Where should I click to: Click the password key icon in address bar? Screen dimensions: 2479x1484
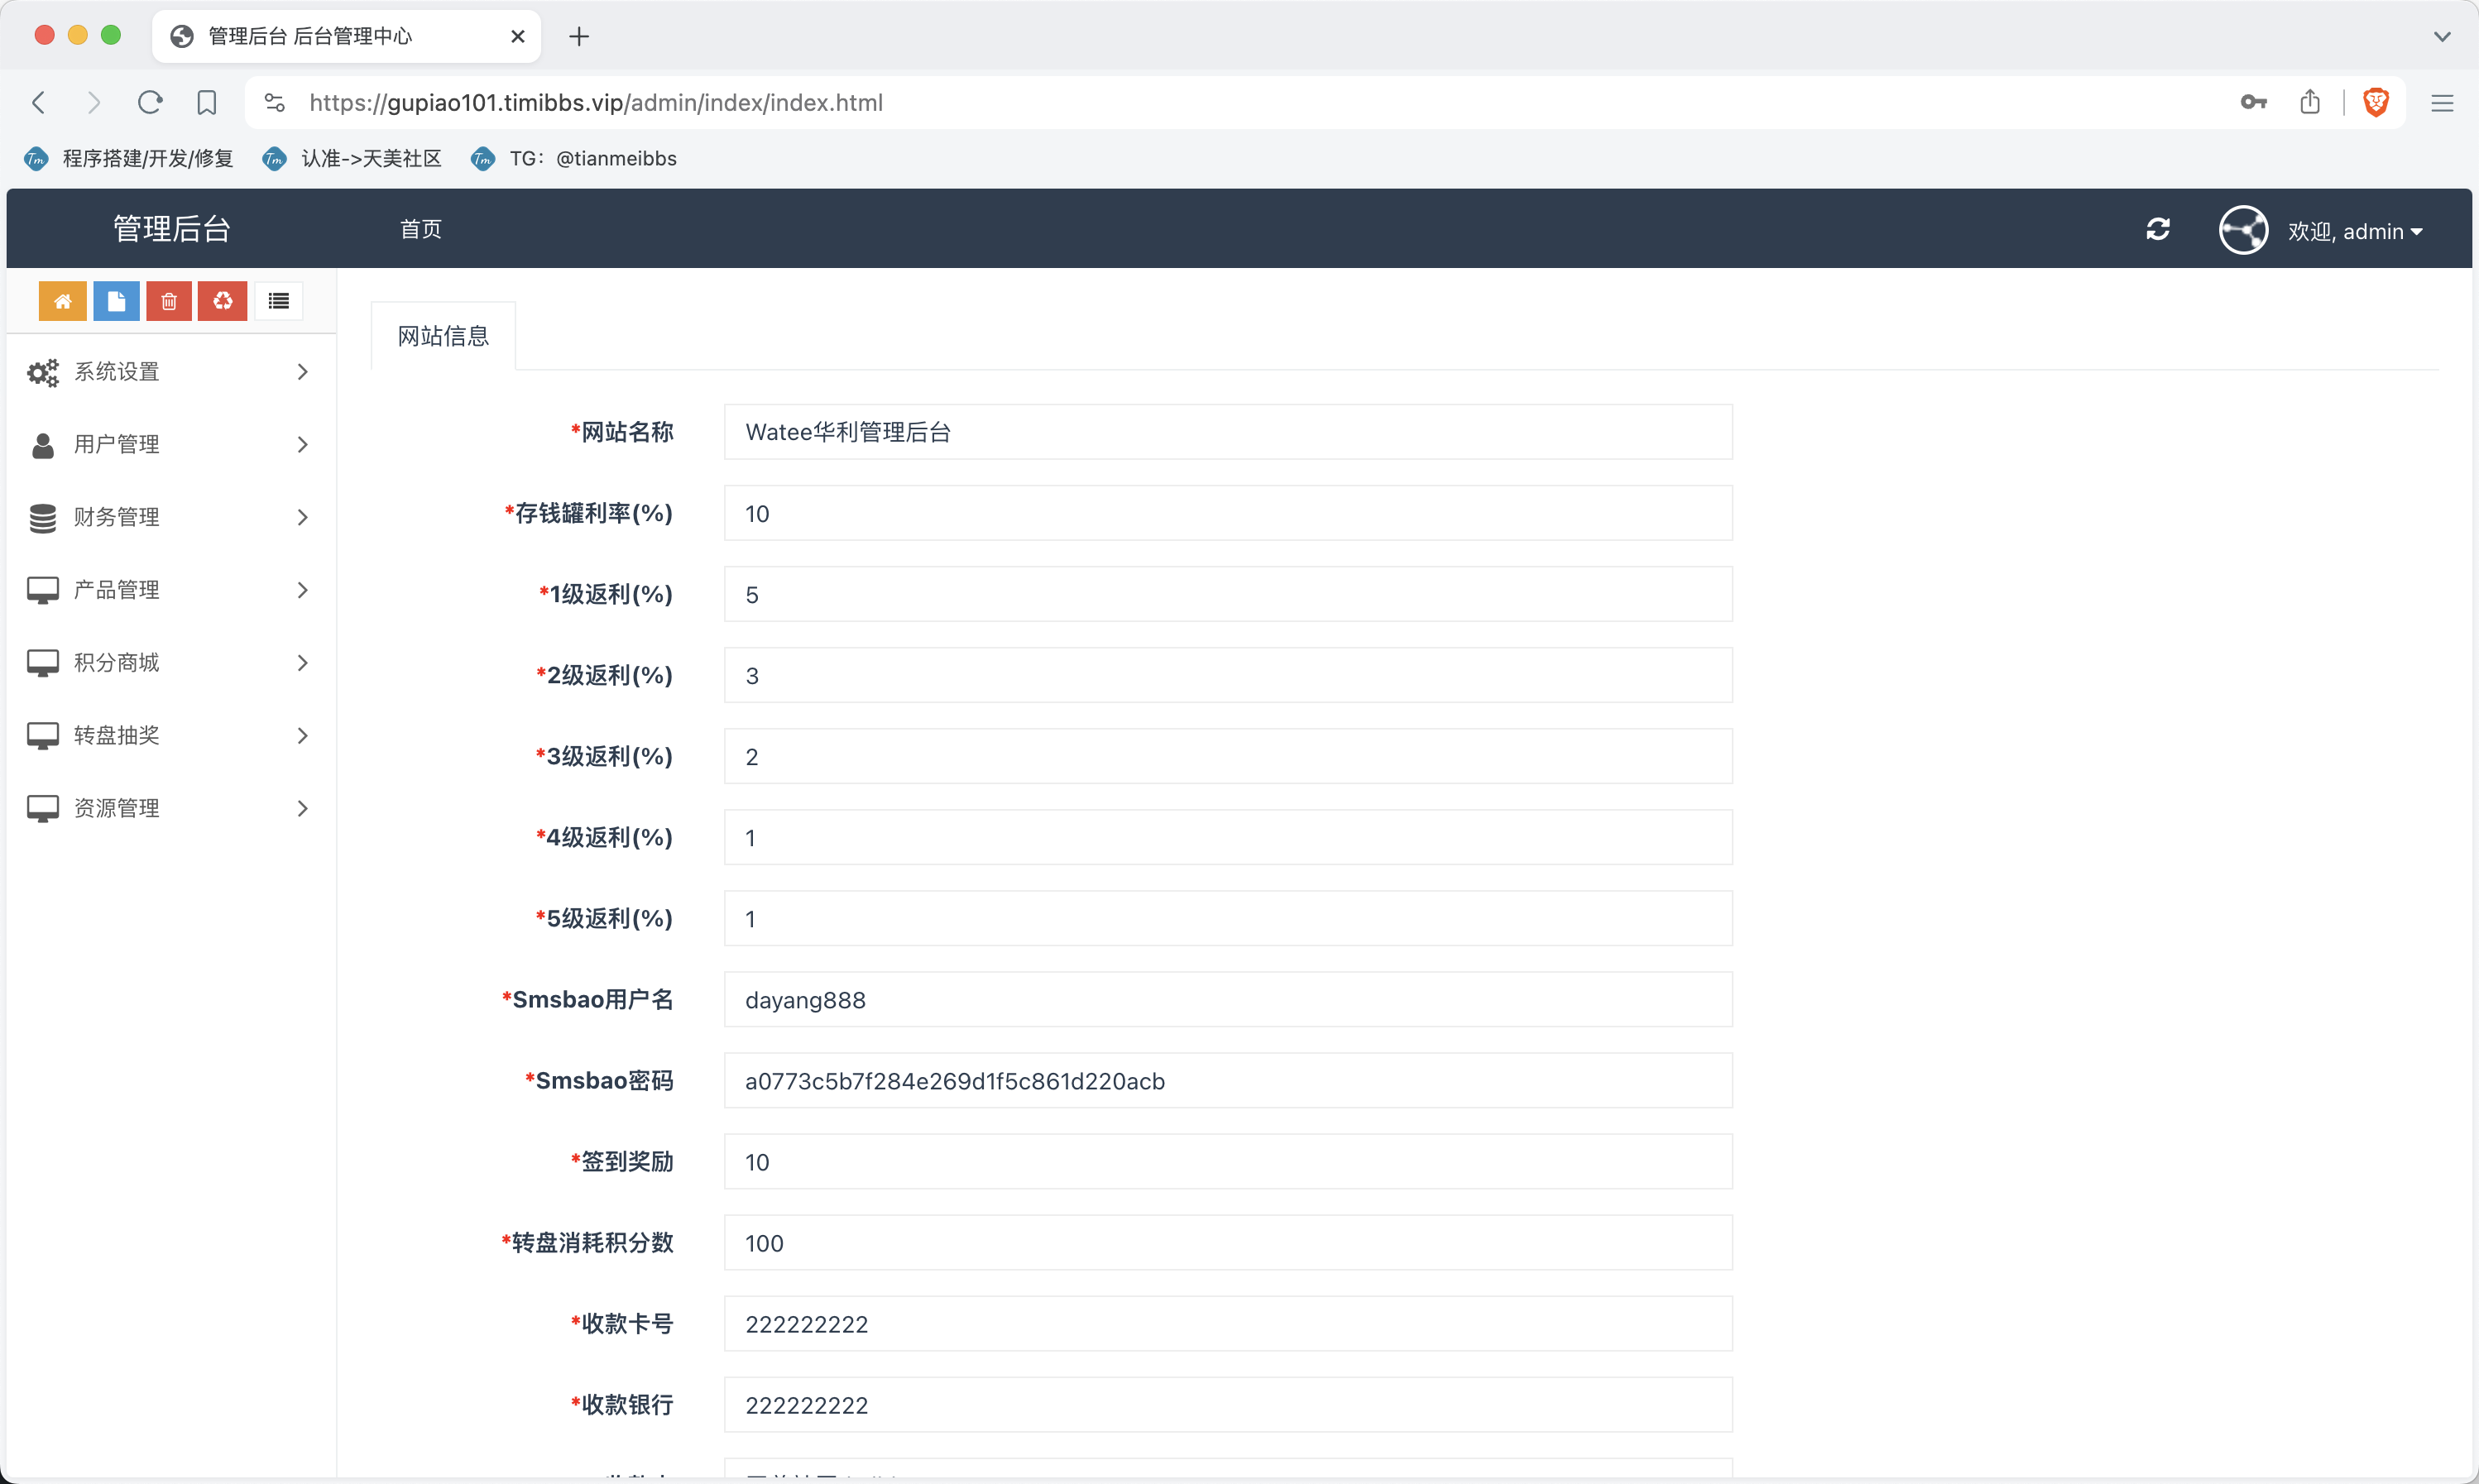pyautogui.click(x=2254, y=102)
